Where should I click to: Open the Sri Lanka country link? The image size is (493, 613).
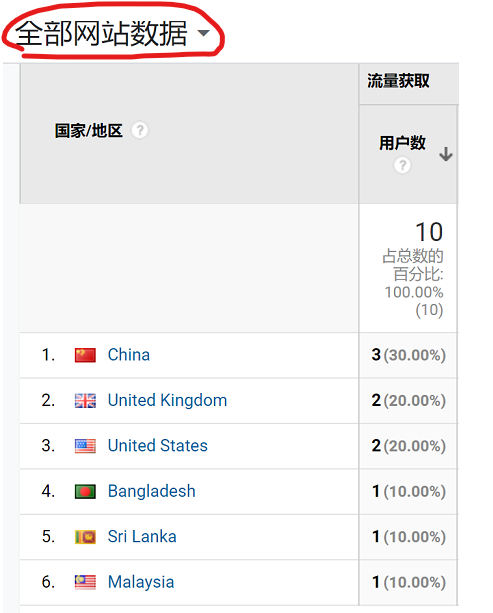pos(142,537)
